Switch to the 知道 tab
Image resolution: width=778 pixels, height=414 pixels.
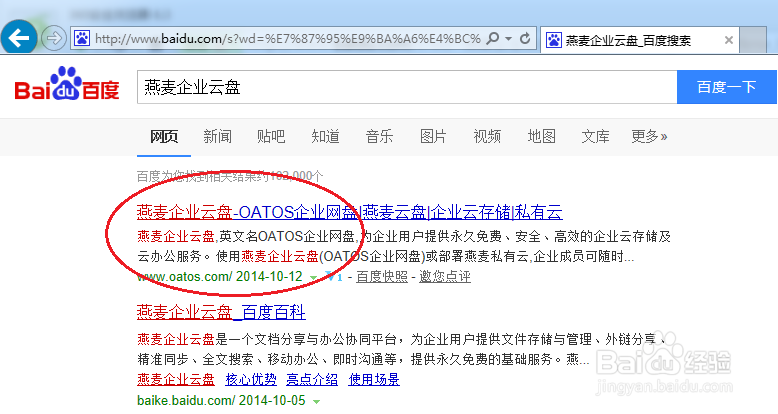[x=325, y=136]
